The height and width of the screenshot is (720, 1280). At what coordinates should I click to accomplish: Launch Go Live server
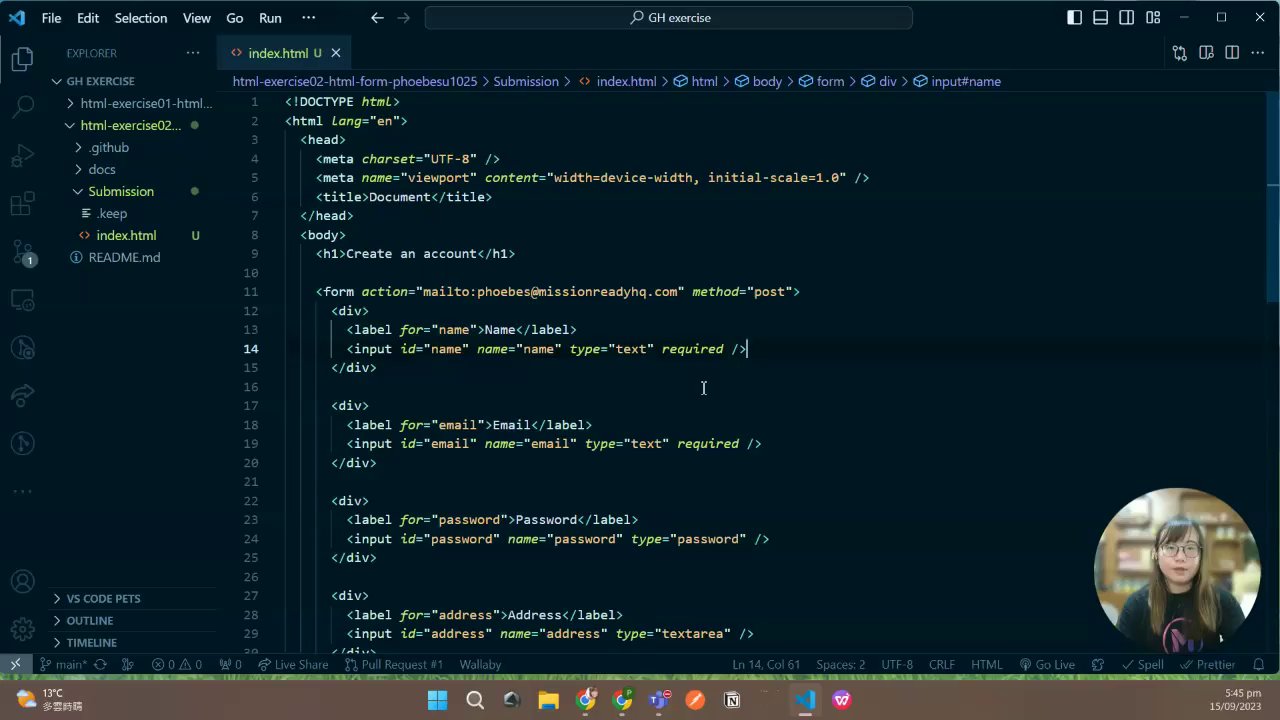point(1047,664)
